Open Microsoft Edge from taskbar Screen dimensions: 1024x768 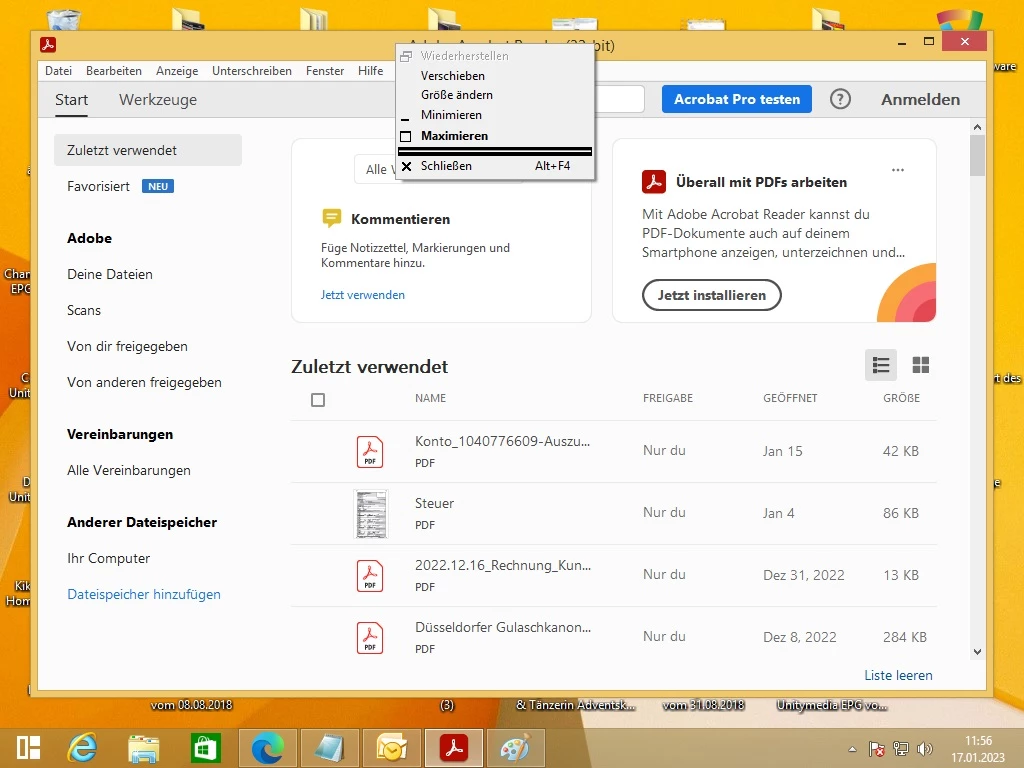(268, 748)
